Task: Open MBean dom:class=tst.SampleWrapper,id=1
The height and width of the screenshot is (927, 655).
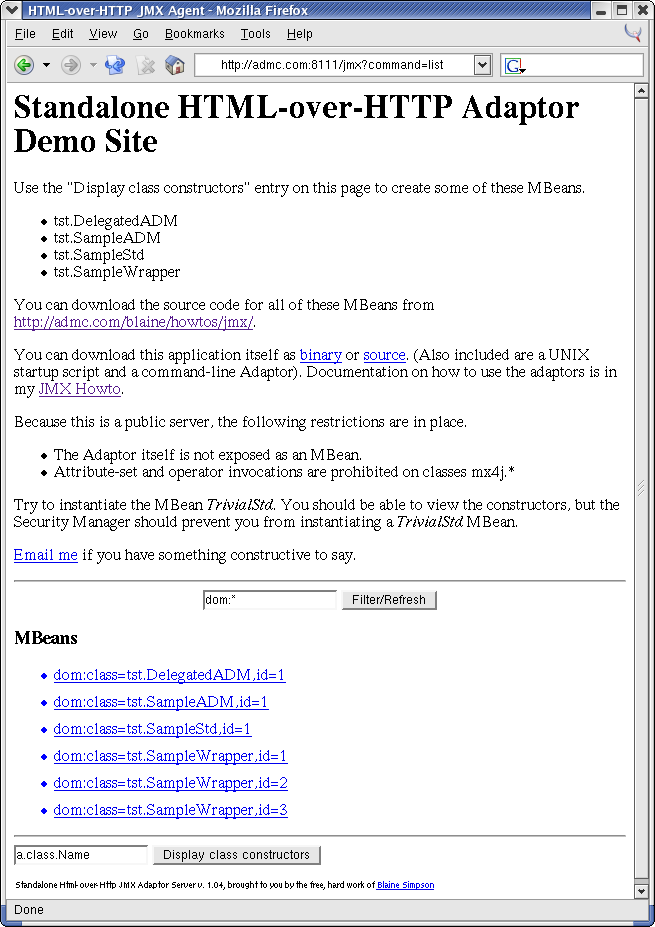Action: coord(170,756)
